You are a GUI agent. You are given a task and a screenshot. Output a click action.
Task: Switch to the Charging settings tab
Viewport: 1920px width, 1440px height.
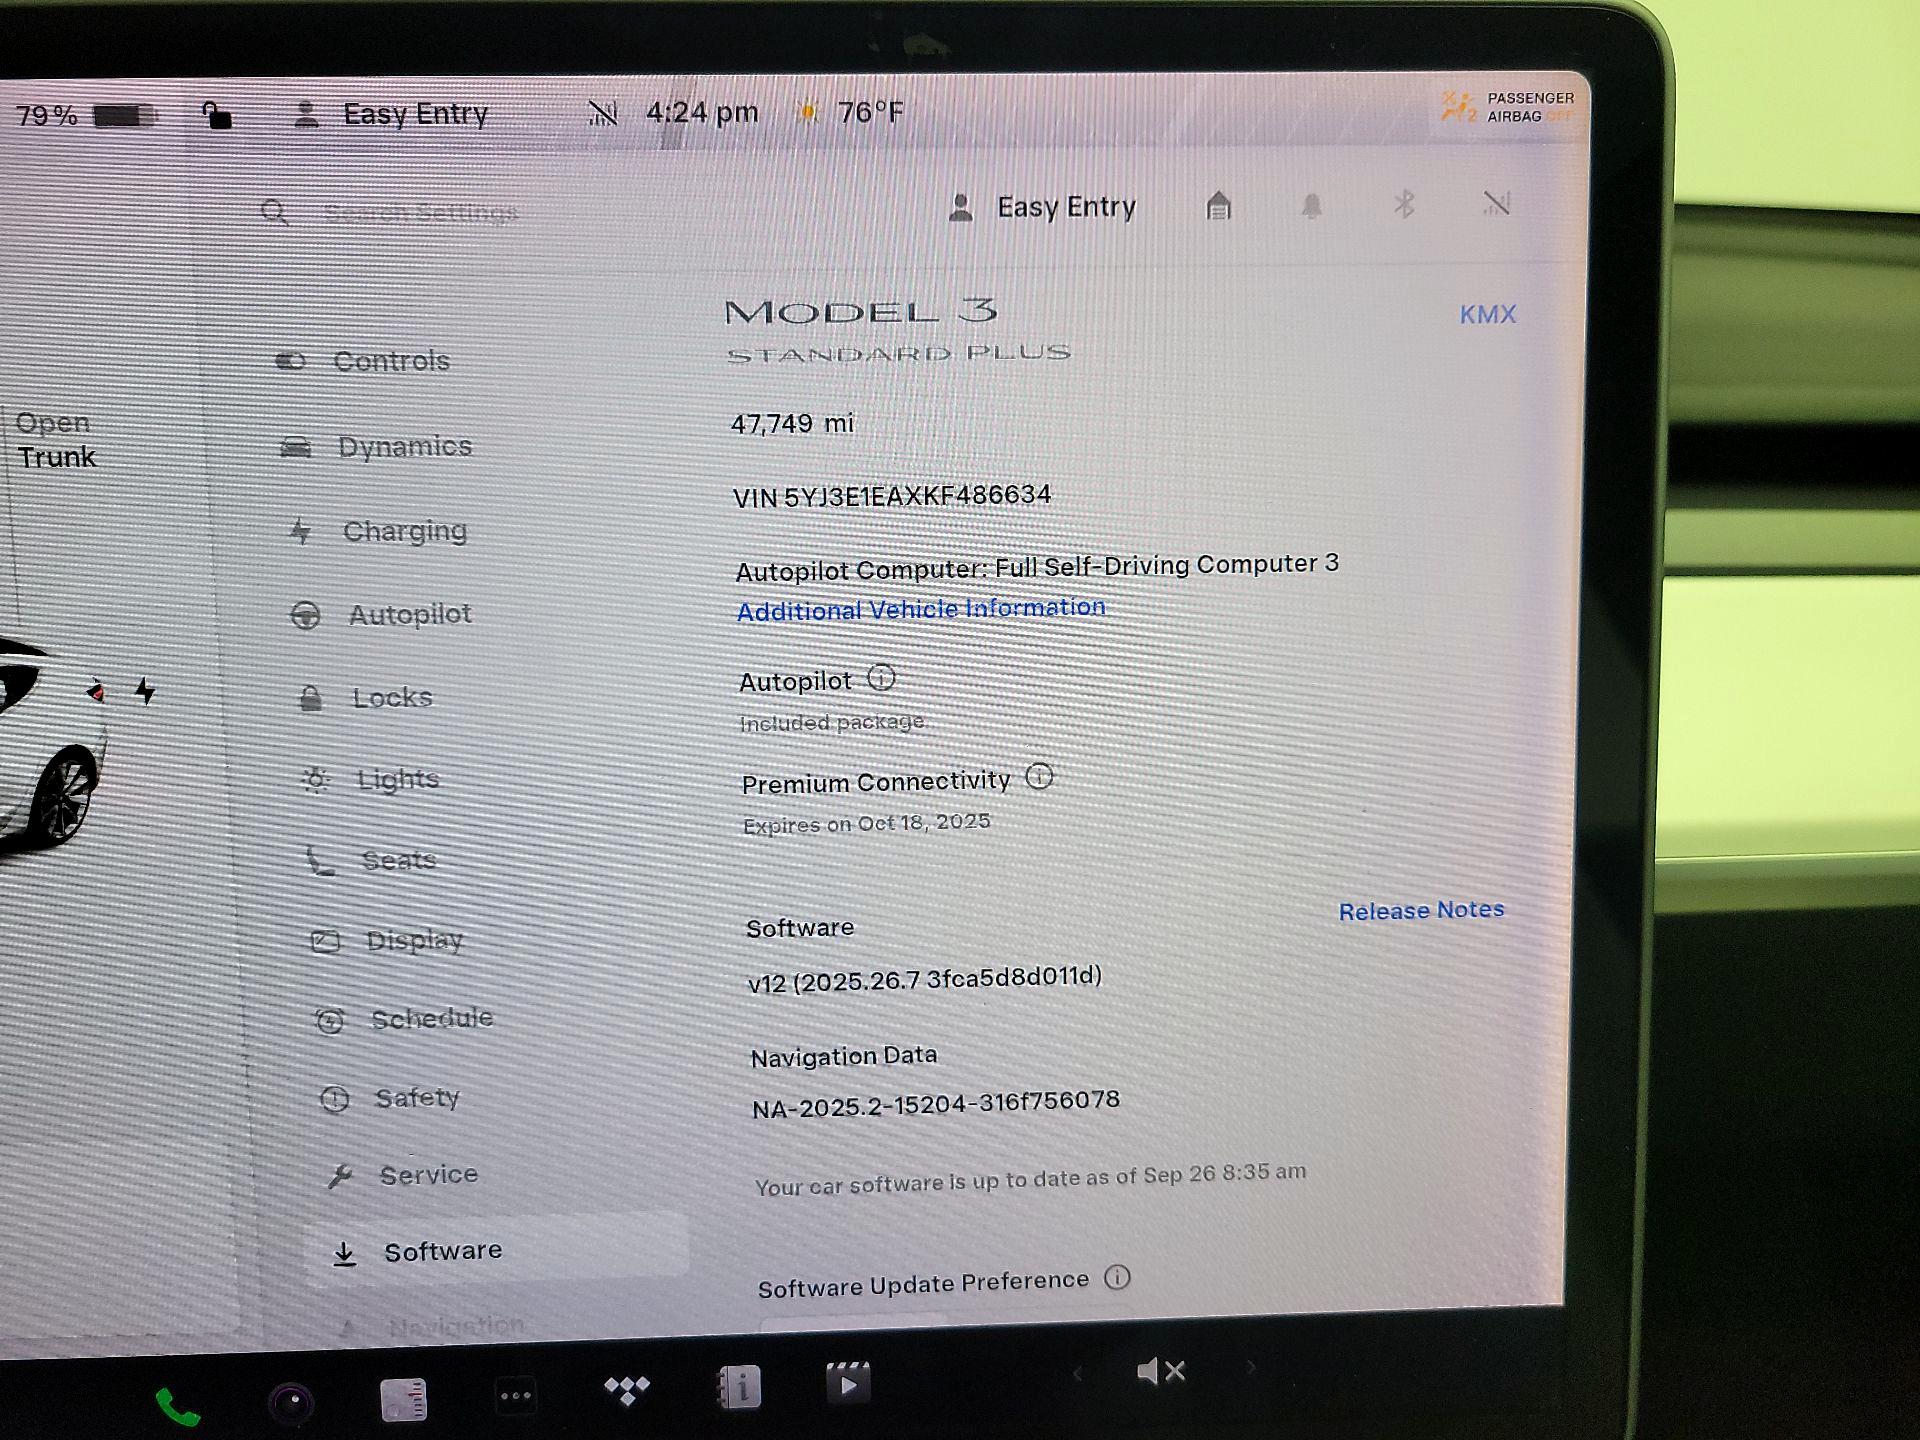pyautogui.click(x=404, y=531)
